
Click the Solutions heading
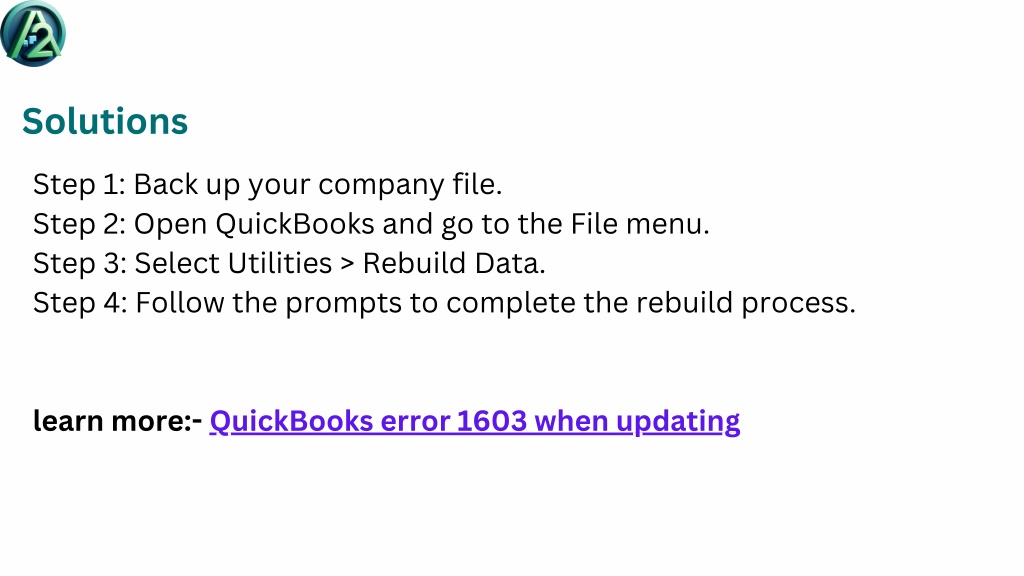[x=105, y=121]
